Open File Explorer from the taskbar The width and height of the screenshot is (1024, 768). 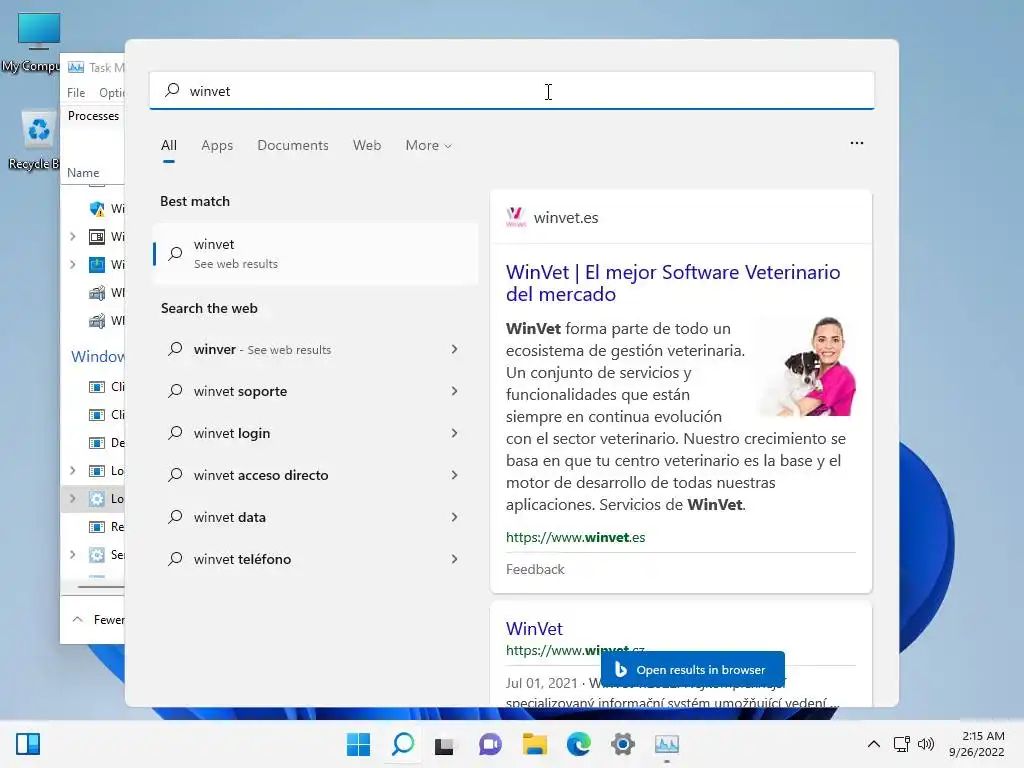pyautogui.click(x=534, y=744)
